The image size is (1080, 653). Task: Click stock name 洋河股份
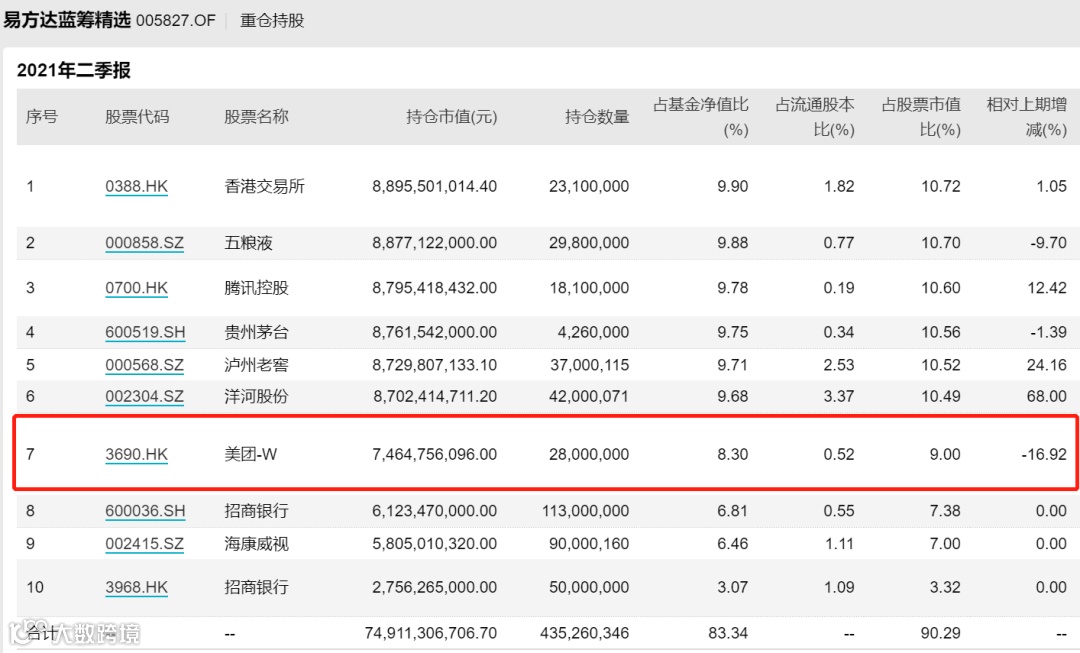coord(256,396)
